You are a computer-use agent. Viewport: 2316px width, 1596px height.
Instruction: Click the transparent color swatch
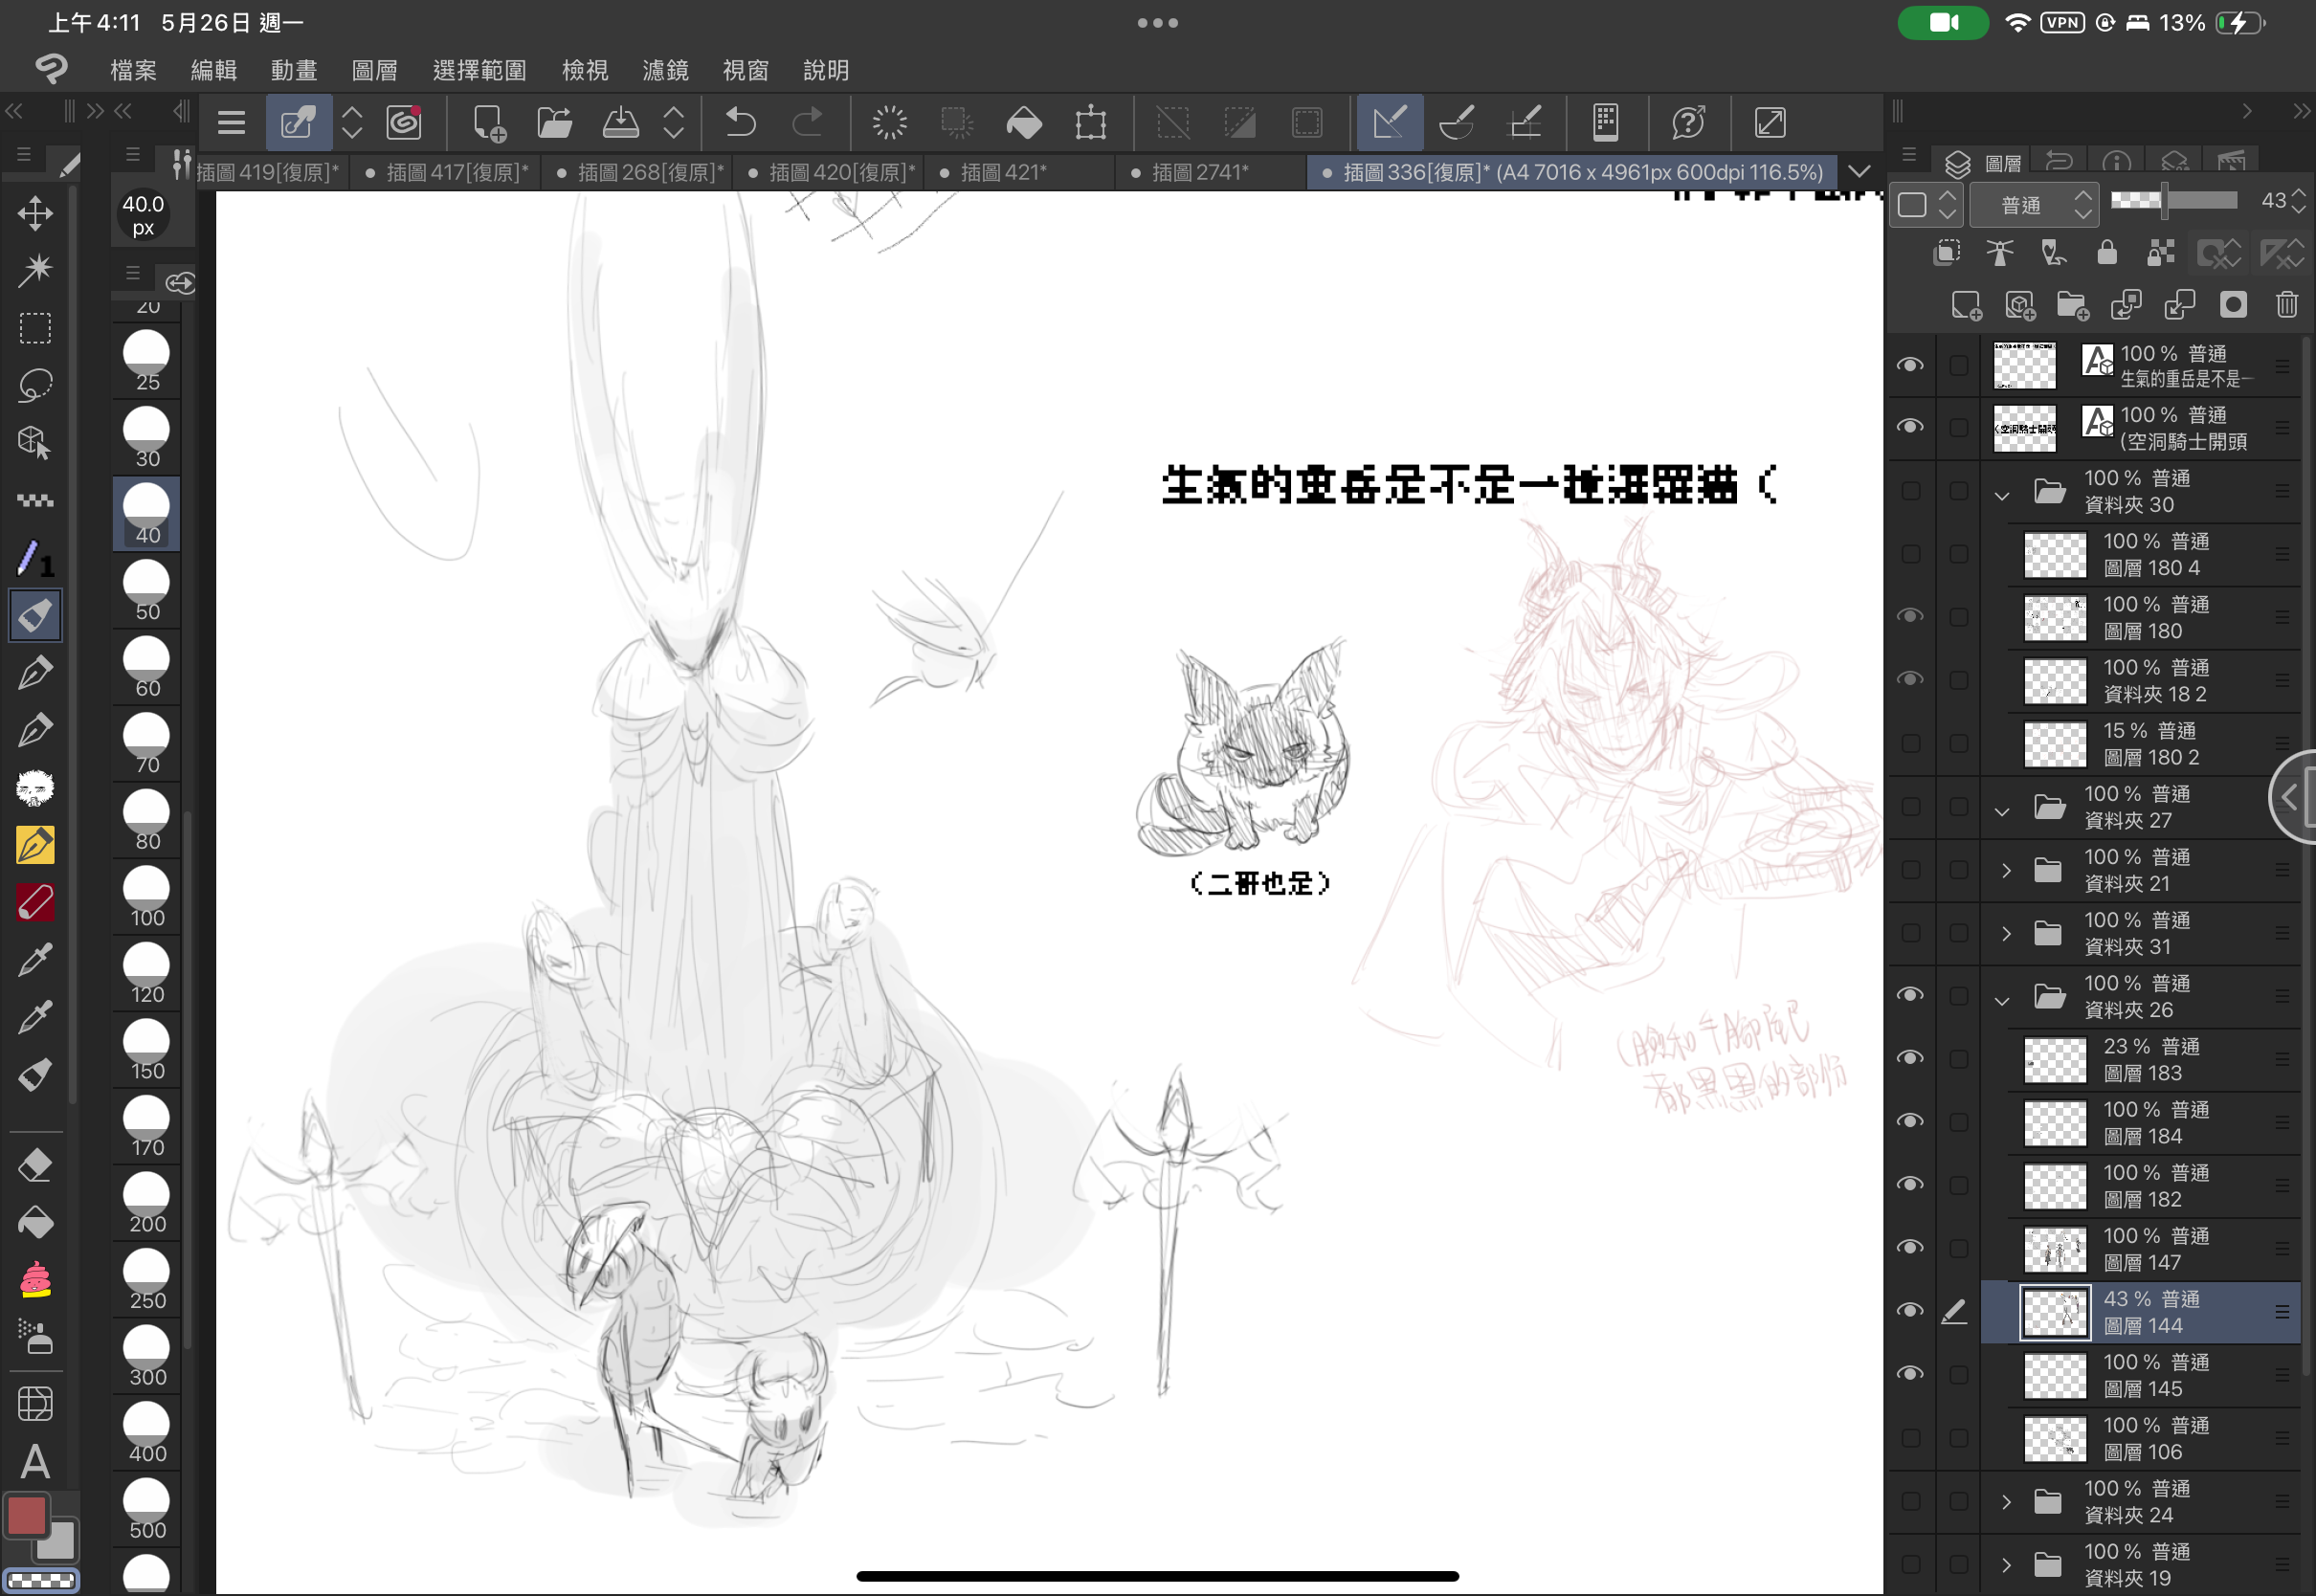tap(41, 1581)
